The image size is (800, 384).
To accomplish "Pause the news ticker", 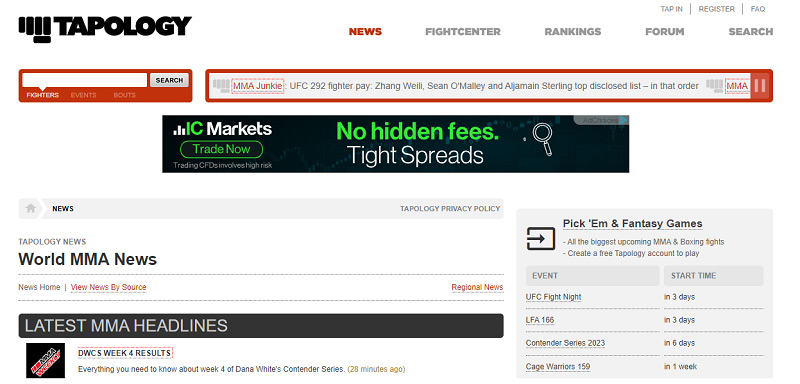I will click(760, 86).
